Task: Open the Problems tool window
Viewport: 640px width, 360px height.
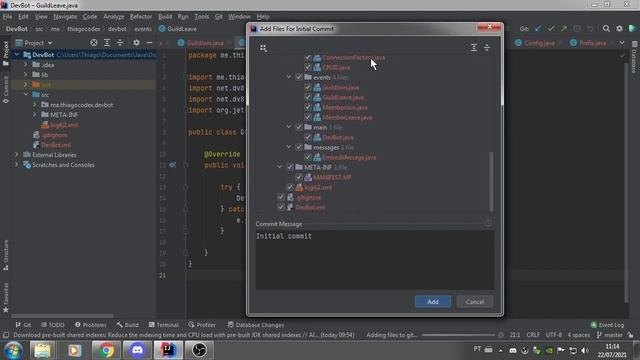Action: [x=91, y=325]
